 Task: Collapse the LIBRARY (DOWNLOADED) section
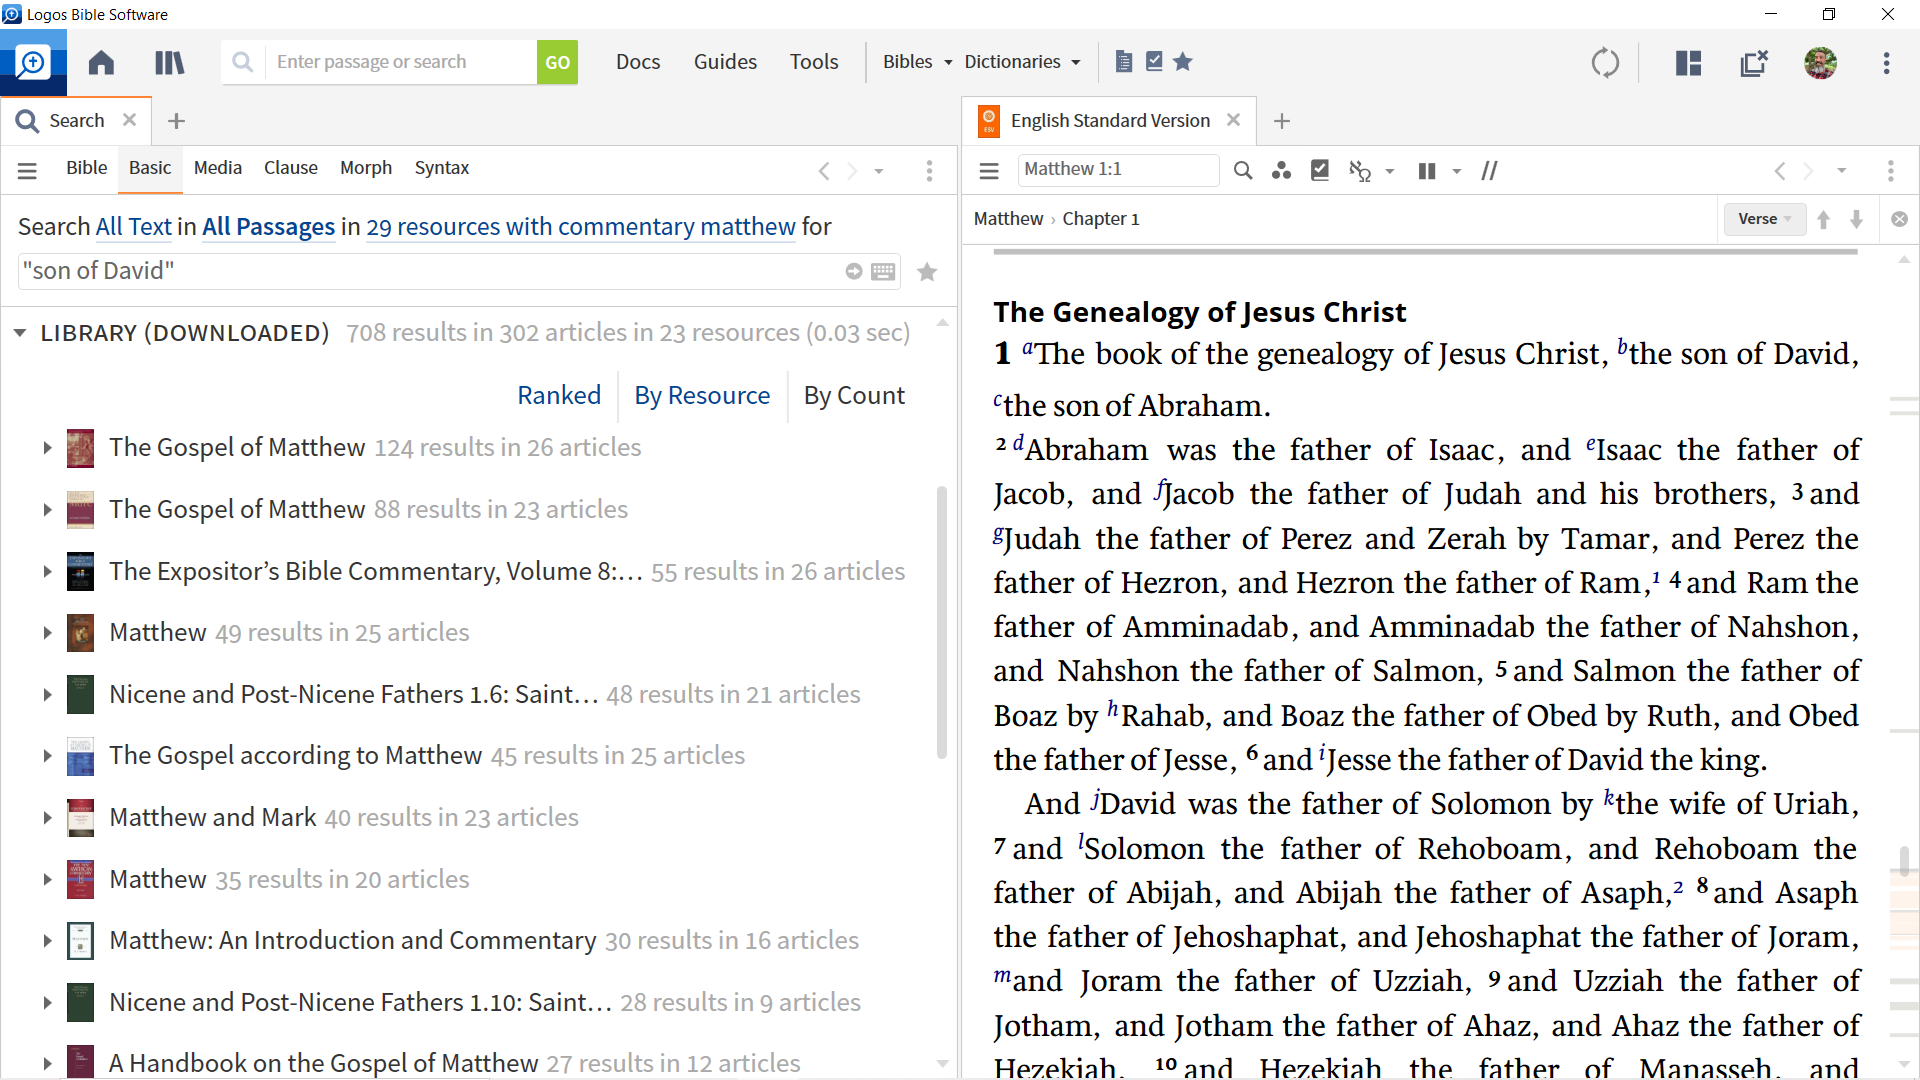[x=20, y=333]
